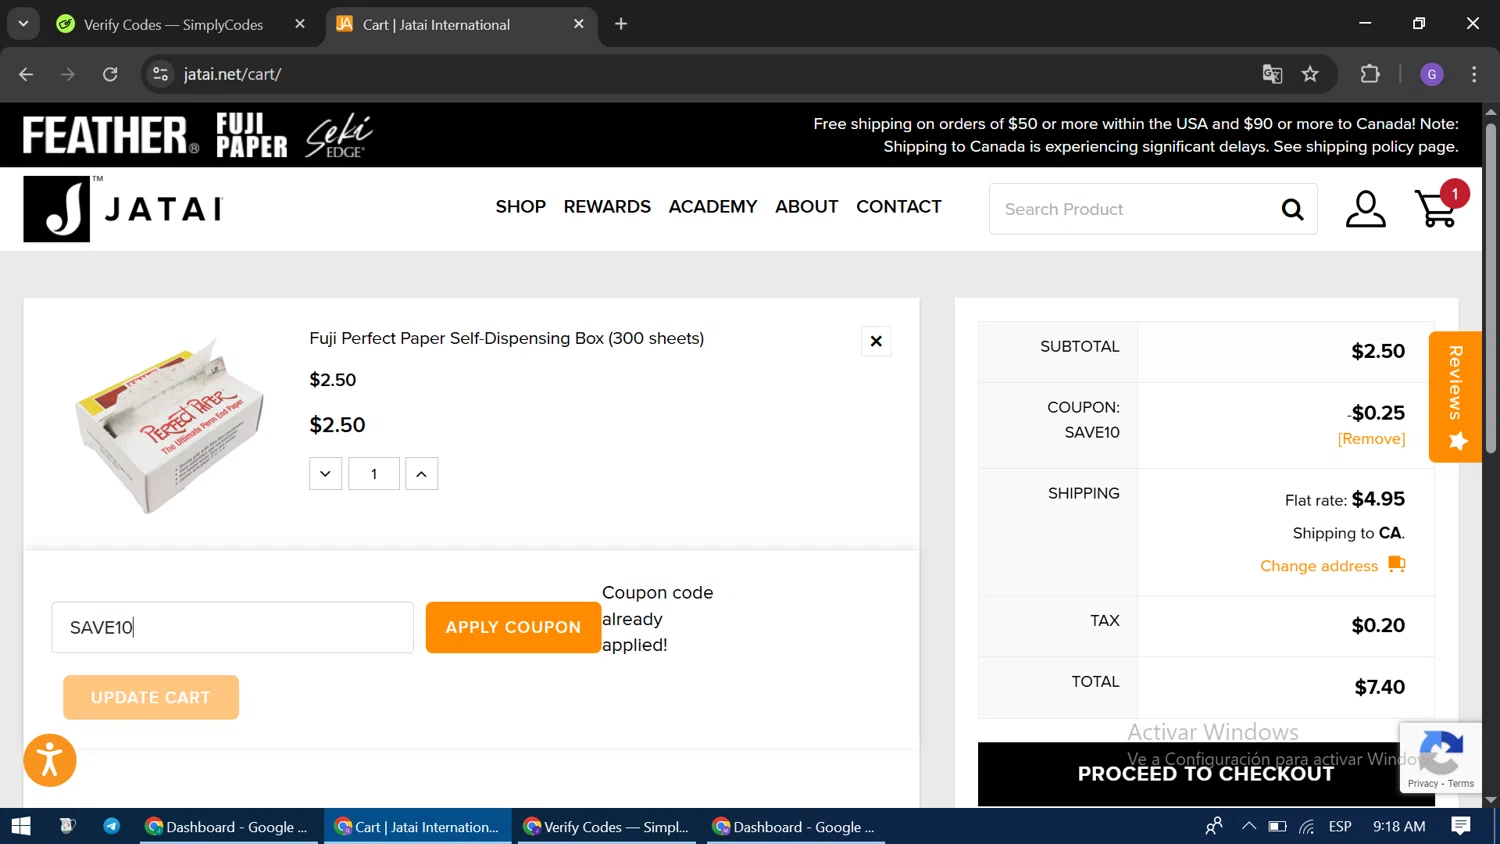
Task: Decrease product quantity with down arrow
Action: tap(325, 474)
